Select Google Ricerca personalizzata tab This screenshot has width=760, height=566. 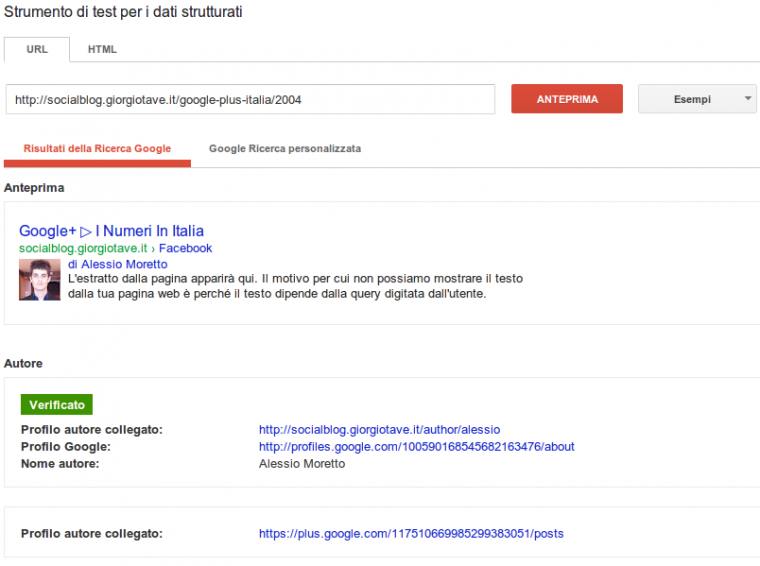click(285, 149)
